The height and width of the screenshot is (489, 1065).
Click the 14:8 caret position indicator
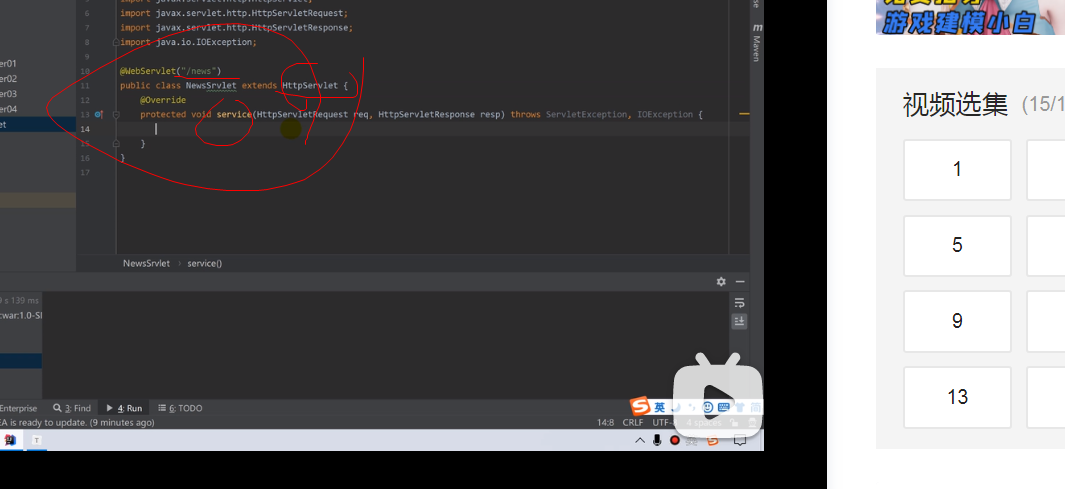(605, 422)
